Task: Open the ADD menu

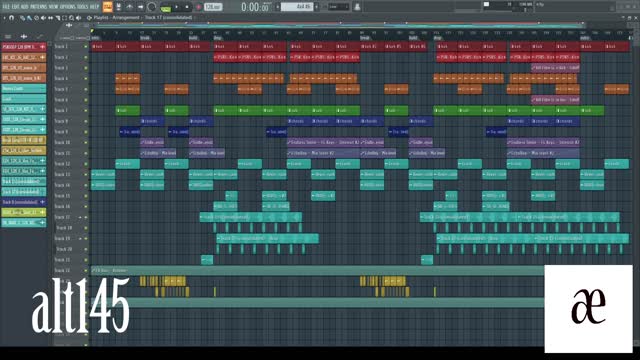Action: click(24, 7)
